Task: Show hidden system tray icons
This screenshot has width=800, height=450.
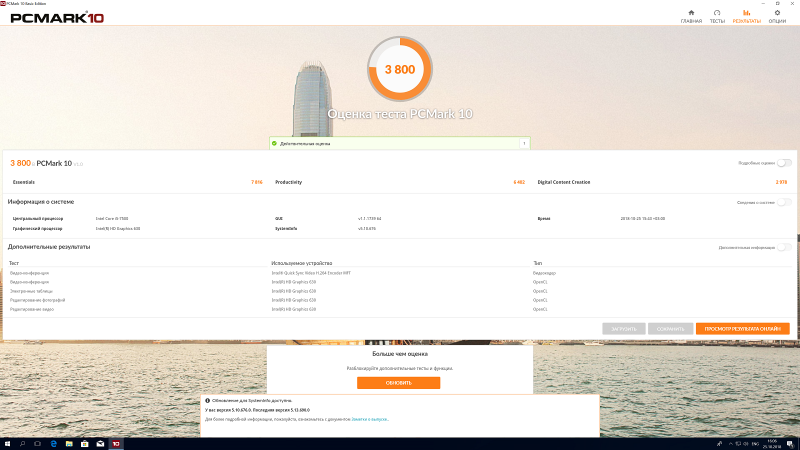Action: [731, 444]
